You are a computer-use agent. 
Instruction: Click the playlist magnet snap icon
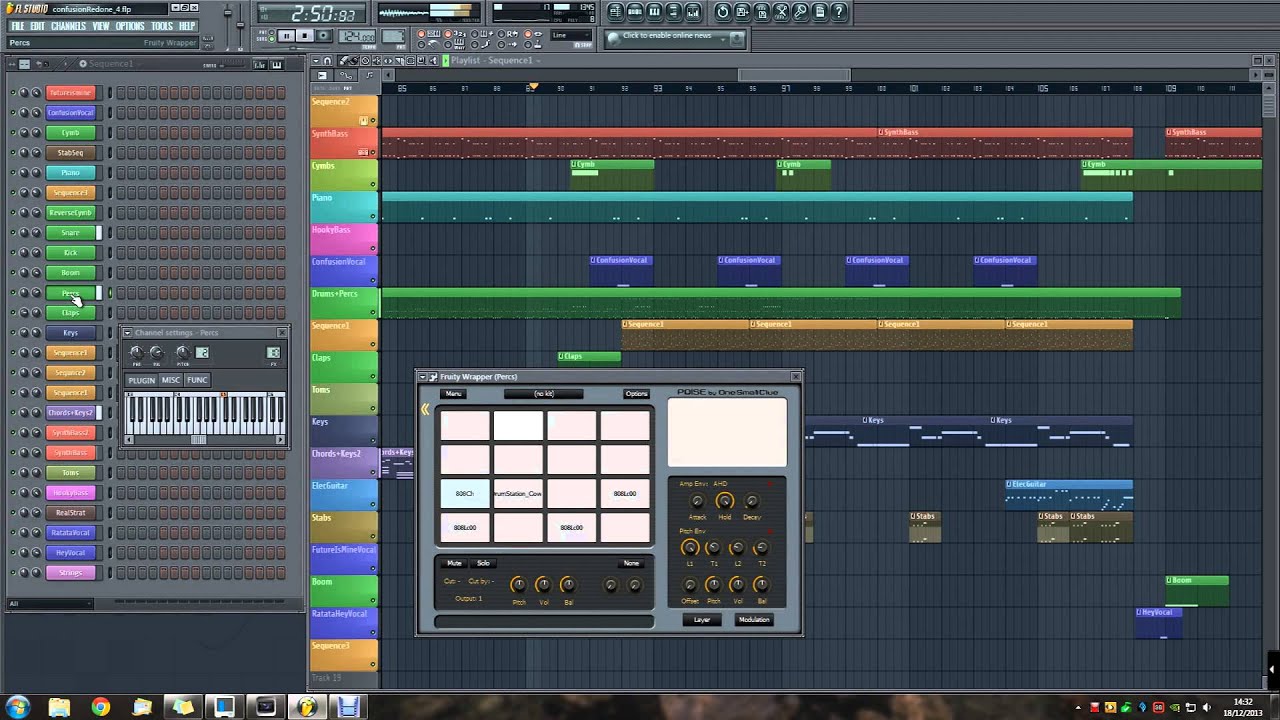click(327, 61)
